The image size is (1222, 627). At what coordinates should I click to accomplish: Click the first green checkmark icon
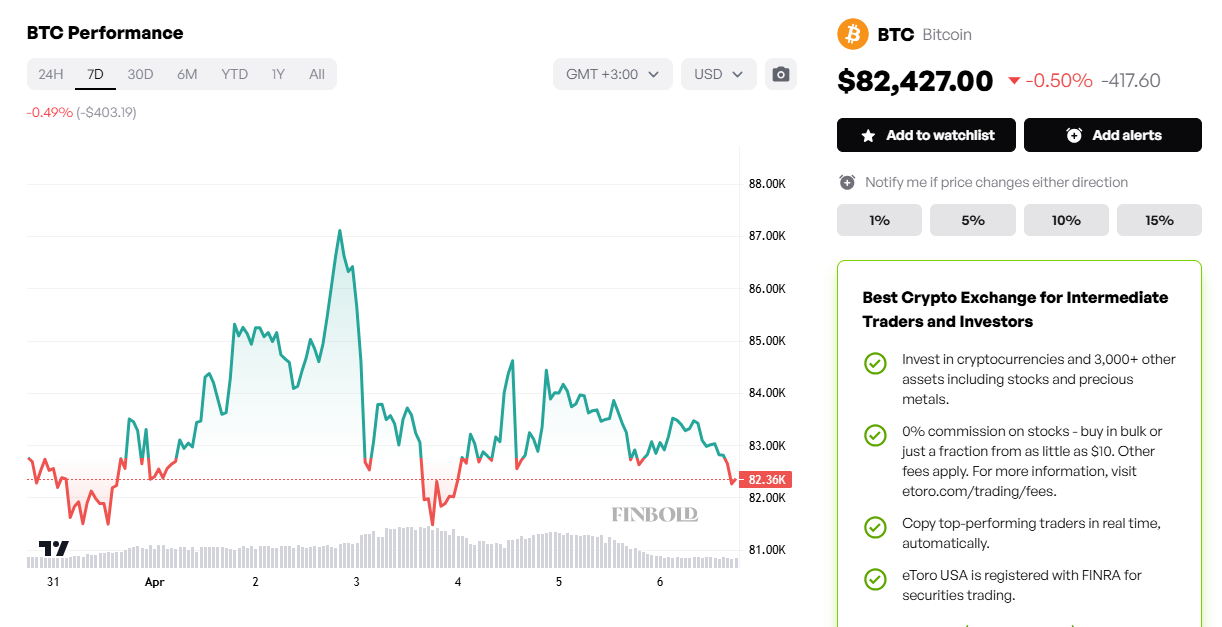(875, 363)
